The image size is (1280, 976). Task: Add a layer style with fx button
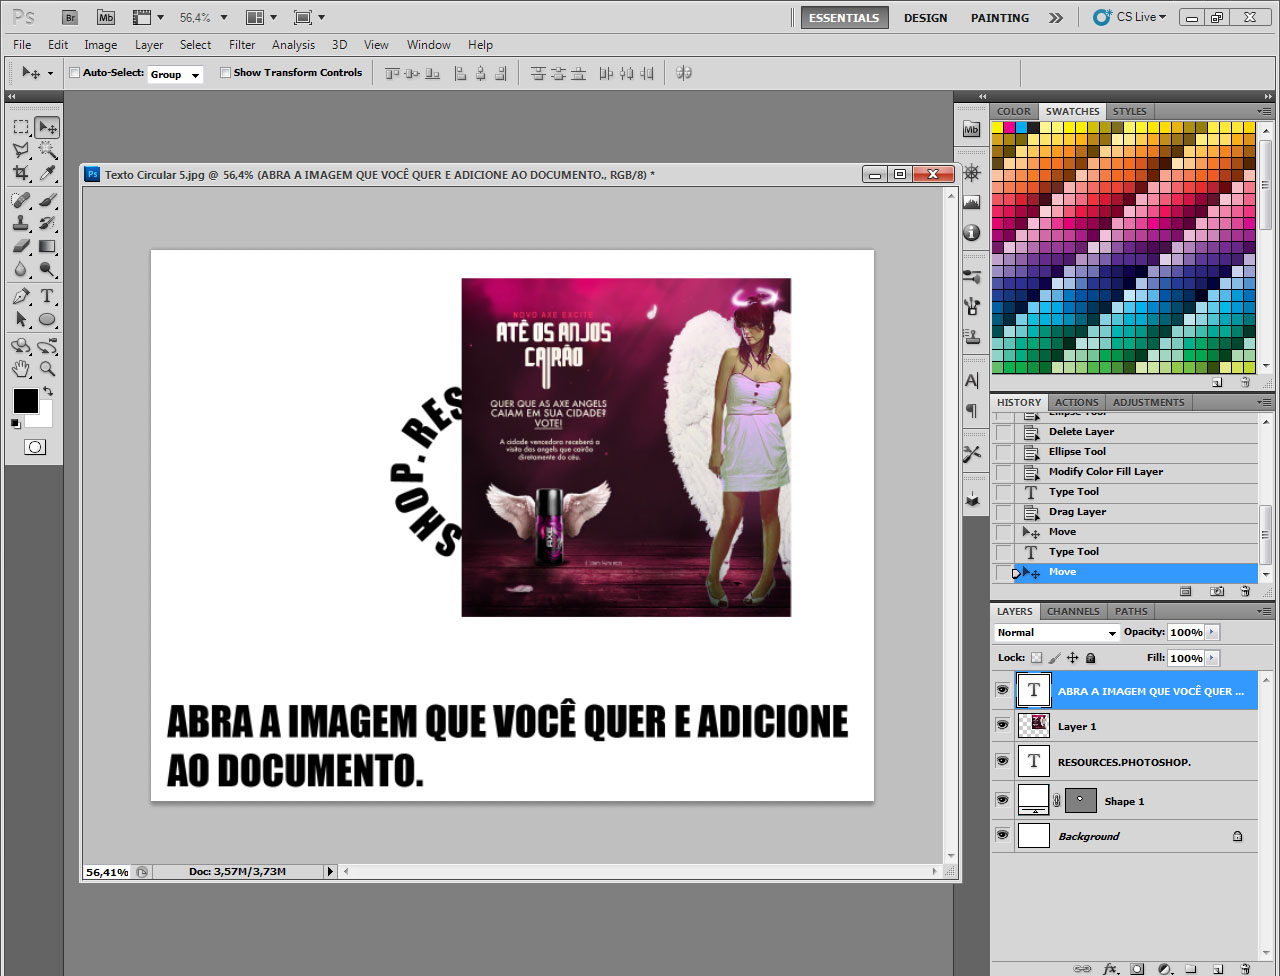coord(1110,968)
